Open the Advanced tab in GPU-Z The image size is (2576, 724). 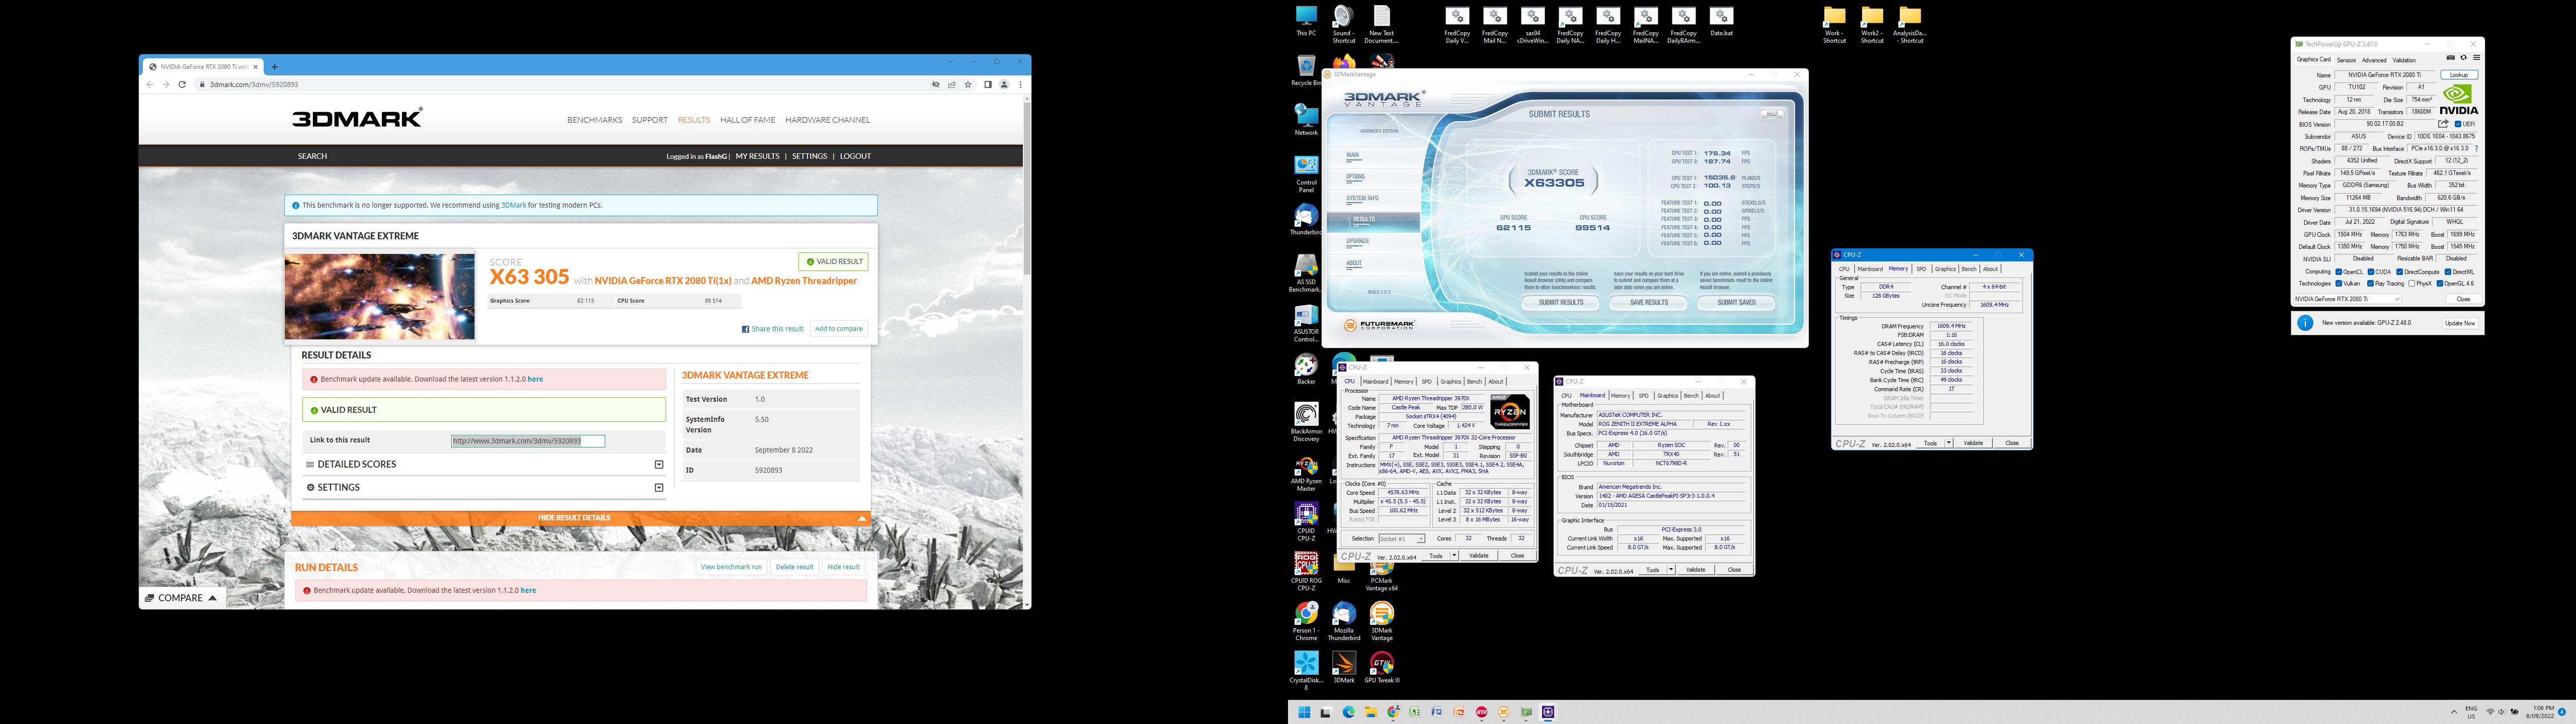coord(2375,60)
